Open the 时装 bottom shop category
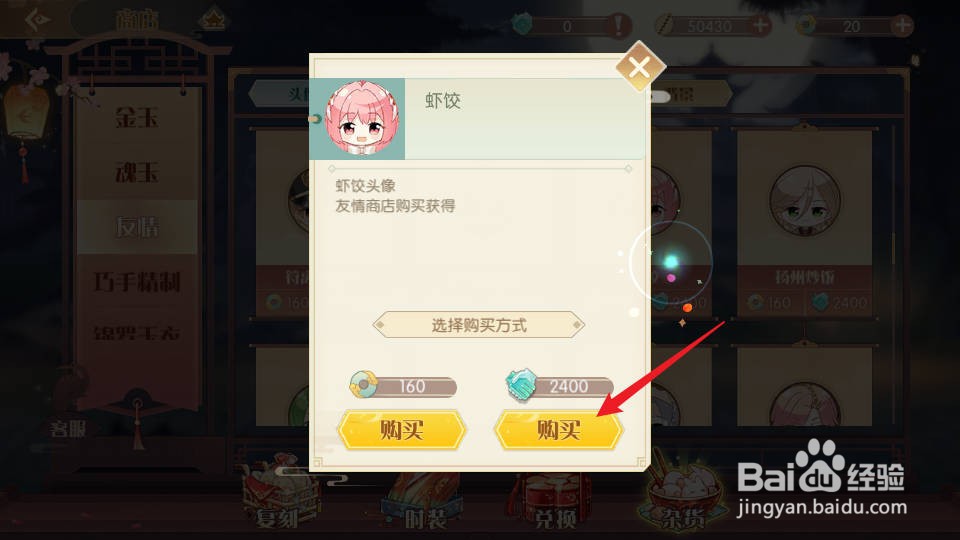The image size is (960, 540). 424,502
